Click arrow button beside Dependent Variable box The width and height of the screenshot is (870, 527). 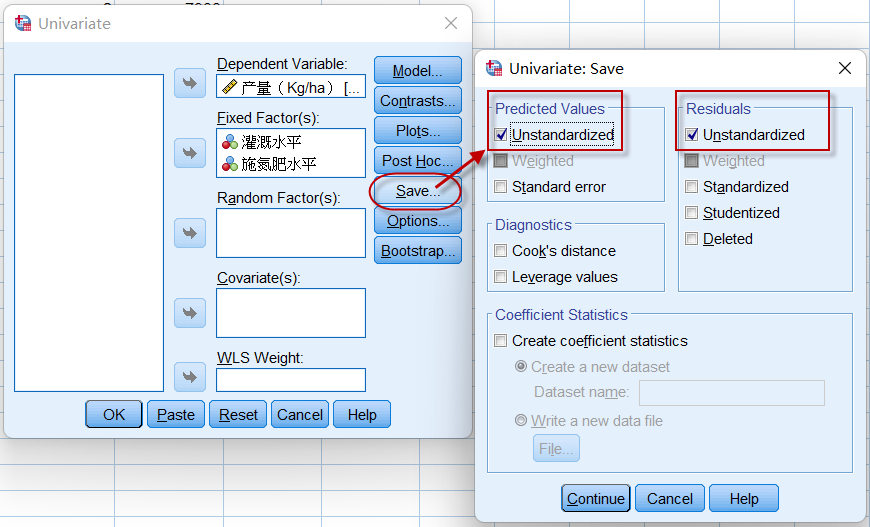tap(189, 83)
